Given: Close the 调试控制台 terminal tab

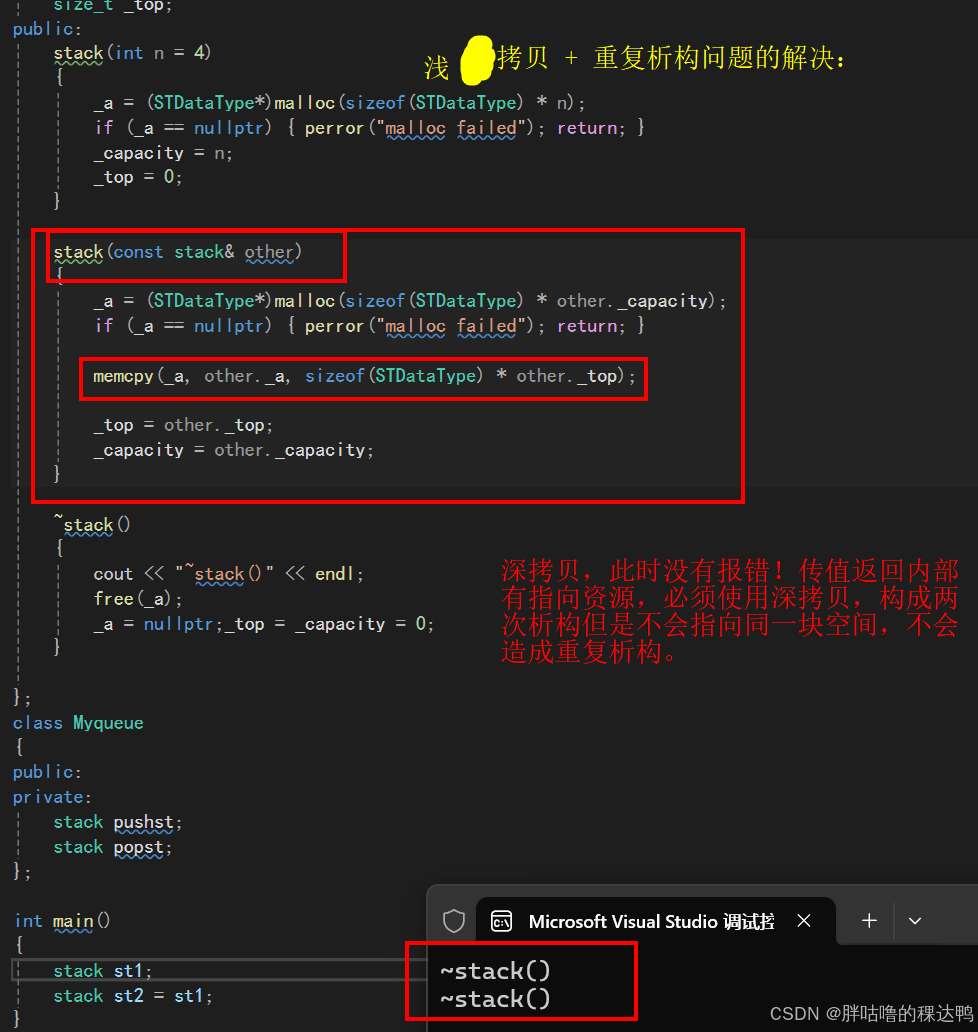Looking at the screenshot, I should 804,920.
